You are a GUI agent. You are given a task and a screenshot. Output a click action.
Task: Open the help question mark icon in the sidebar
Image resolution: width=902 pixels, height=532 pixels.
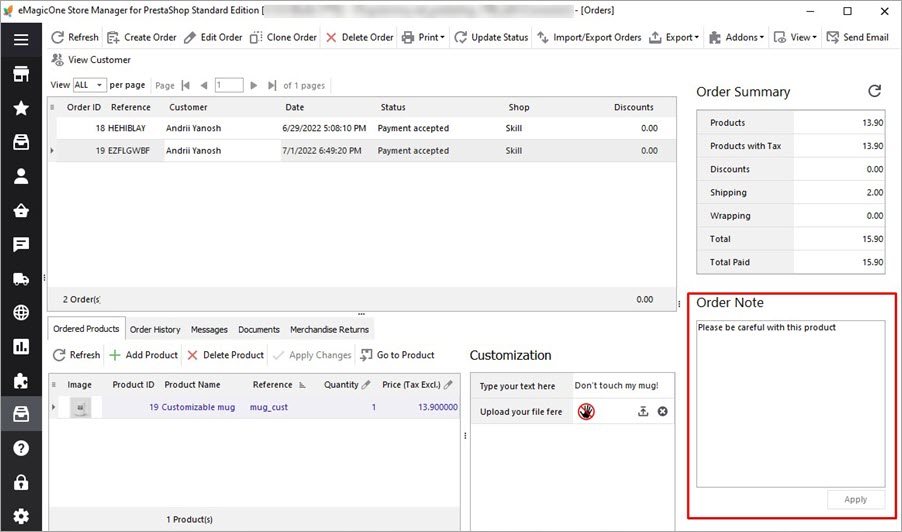tap(21, 448)
